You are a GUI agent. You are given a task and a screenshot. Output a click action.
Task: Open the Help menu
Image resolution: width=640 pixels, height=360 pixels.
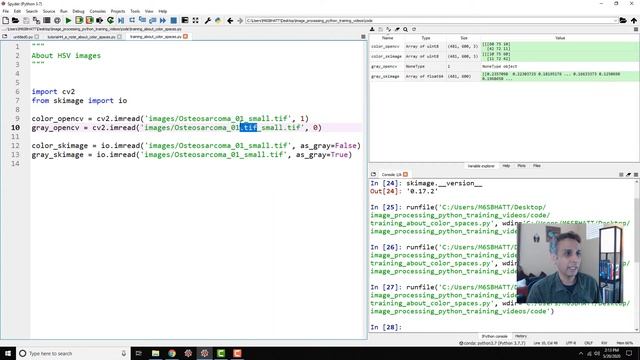pos(163,11)
